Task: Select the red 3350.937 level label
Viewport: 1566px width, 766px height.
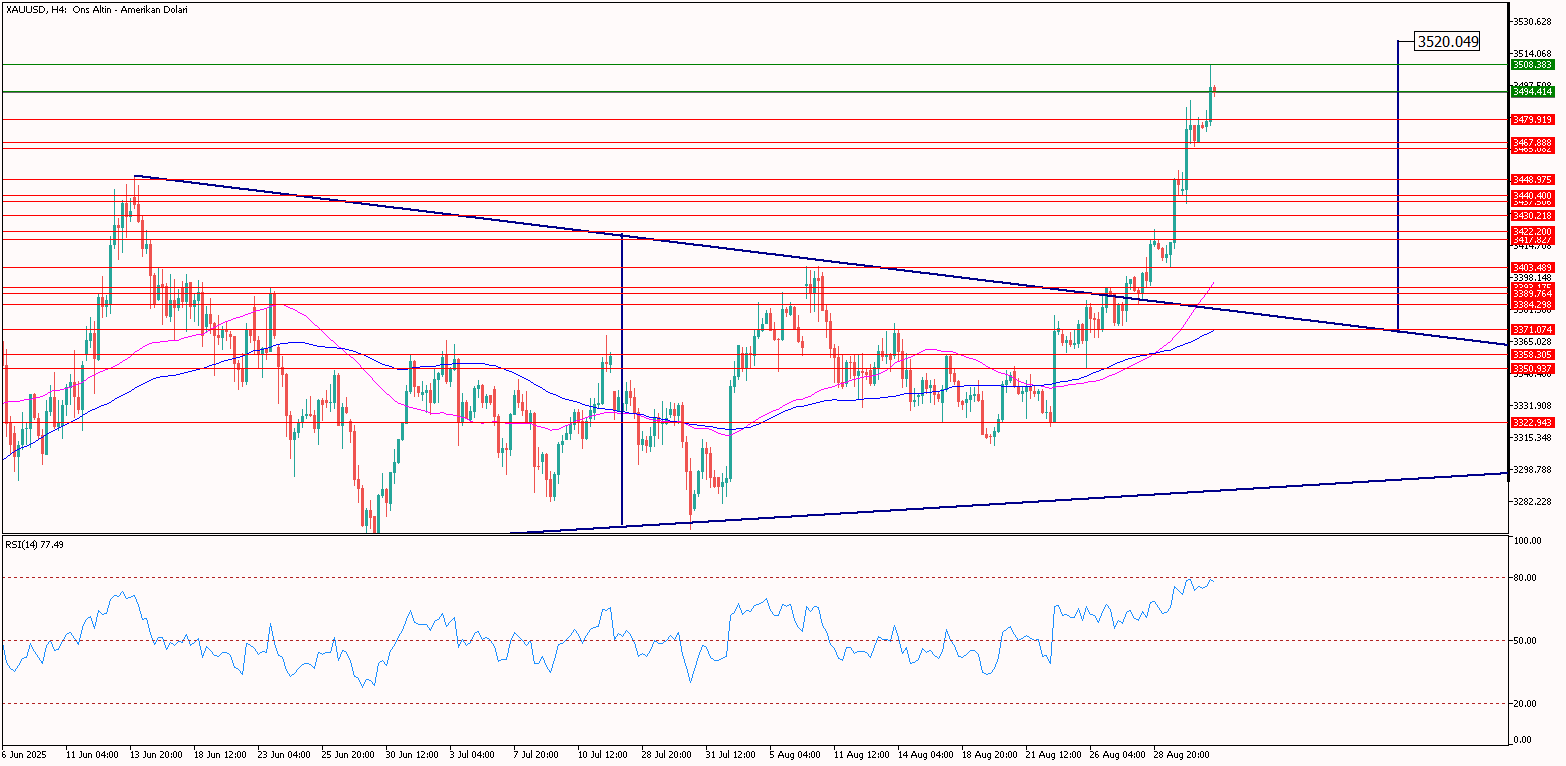Action: (1532, 368)
